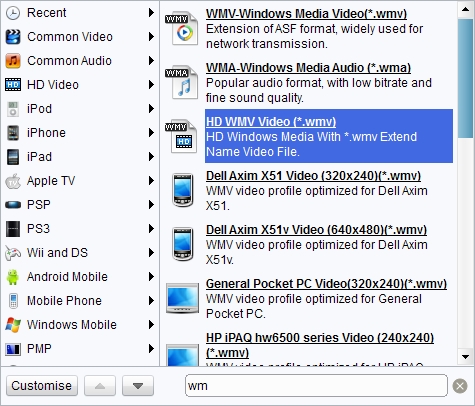Viewport: 475px width, 406px height.
Task: Select HD WMV Video (*.wmv) format
Action: tap(271, 122)
